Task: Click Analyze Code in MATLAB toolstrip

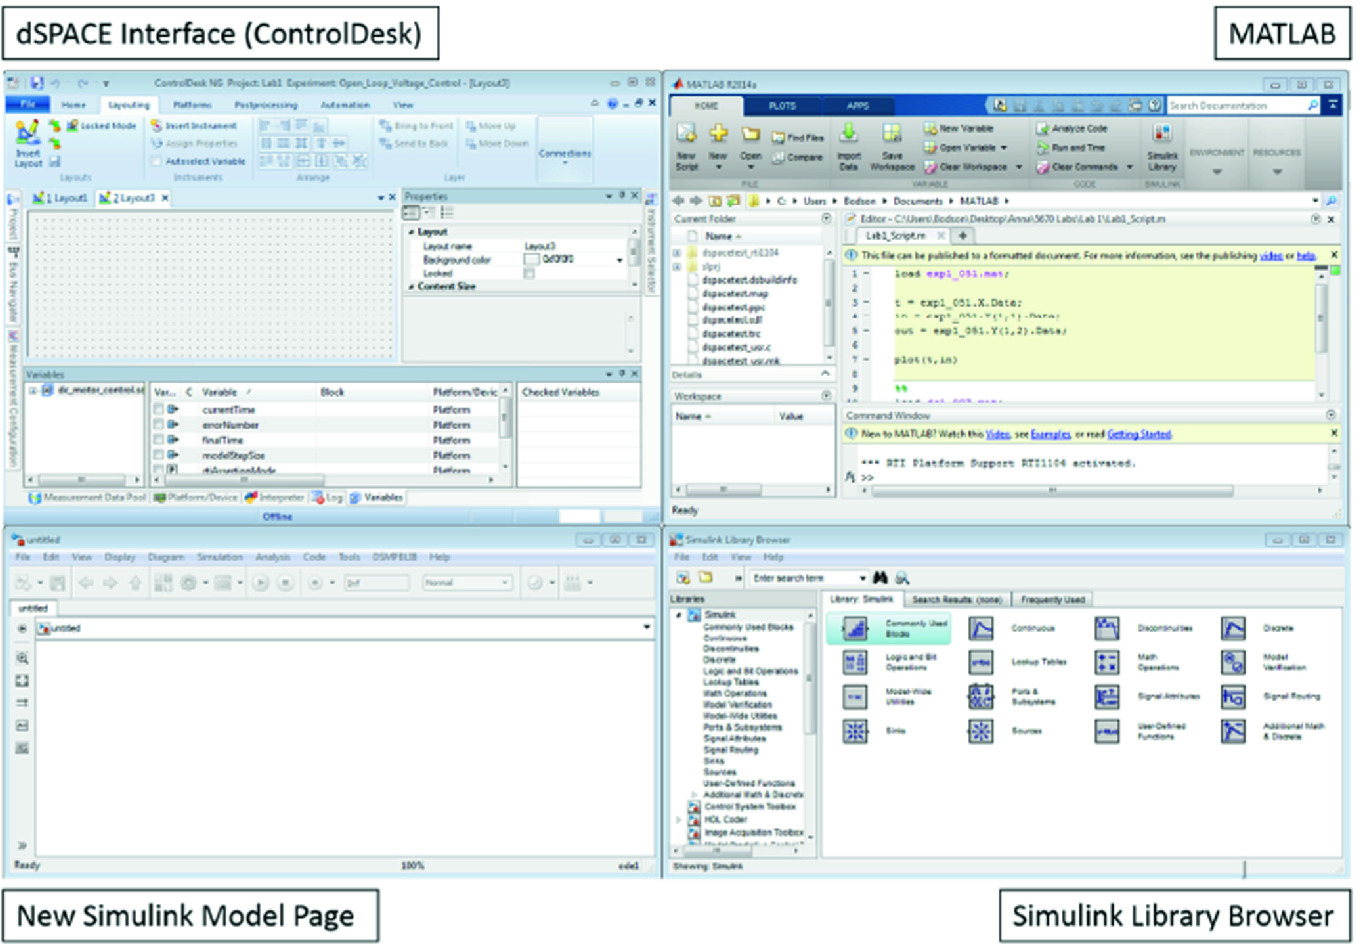Action: coord(1071,129)
